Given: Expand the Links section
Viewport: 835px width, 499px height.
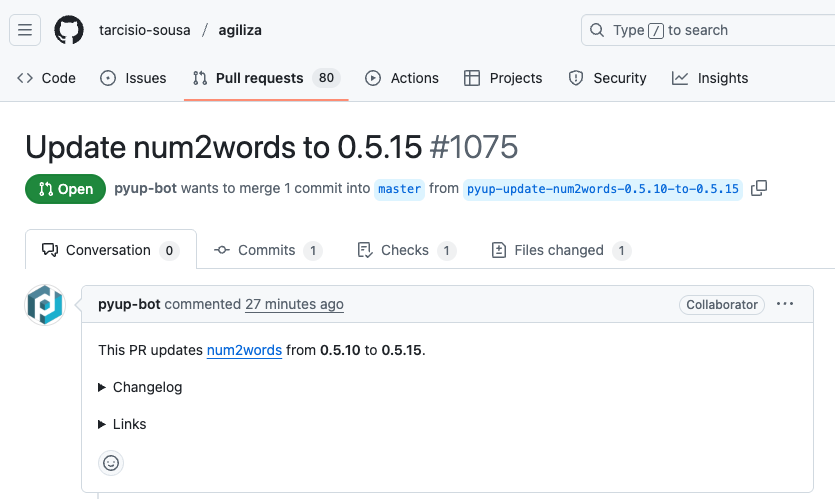Looking at the screenshot, I should [x=122, y=424].
